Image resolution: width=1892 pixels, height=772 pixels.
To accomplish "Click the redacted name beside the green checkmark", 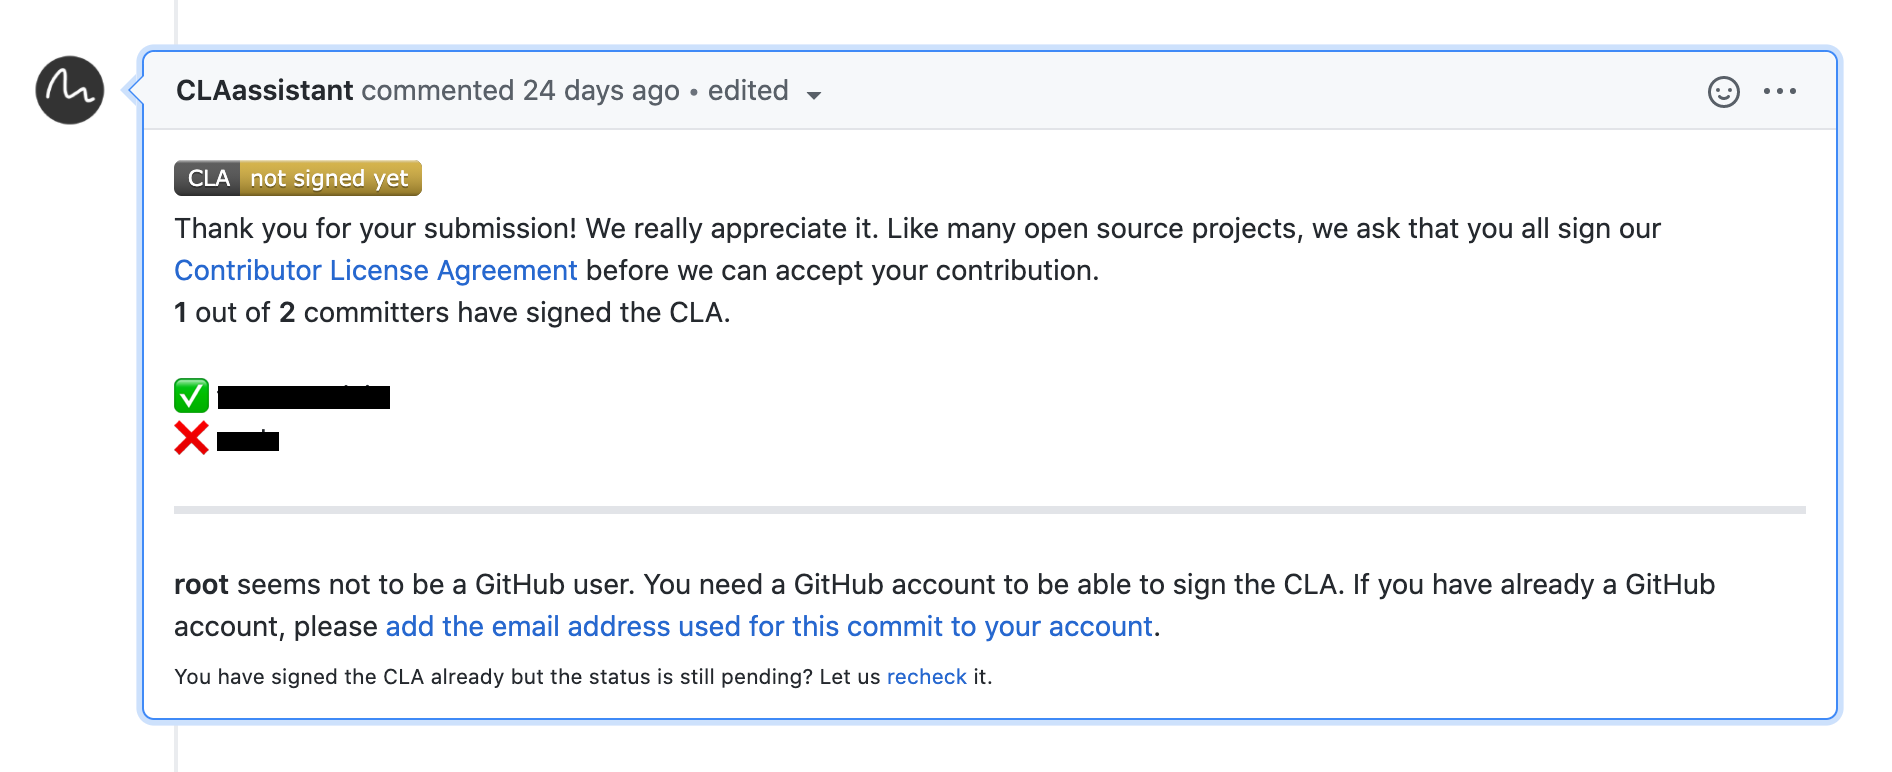I will tap(303, 398).
